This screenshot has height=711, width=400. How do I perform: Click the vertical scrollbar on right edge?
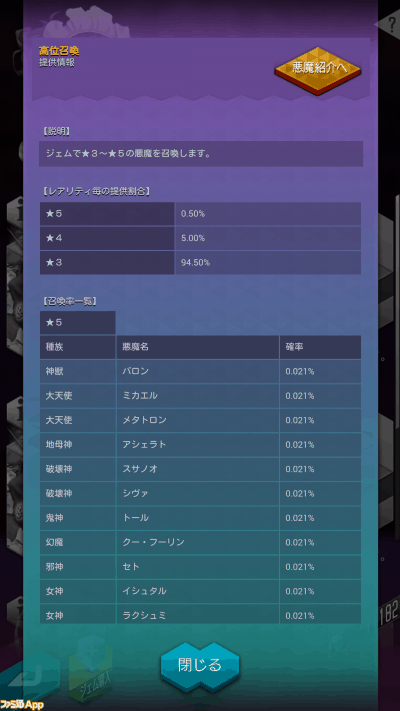pos(398,313)
